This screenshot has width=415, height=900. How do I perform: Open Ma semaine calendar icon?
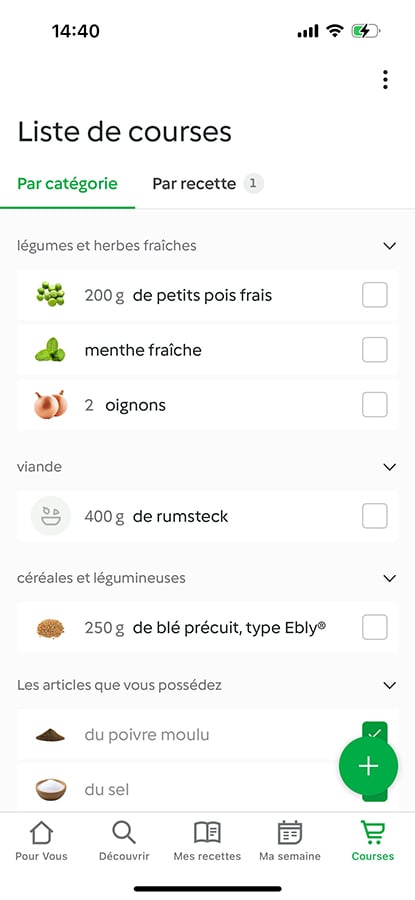point(290,832)
